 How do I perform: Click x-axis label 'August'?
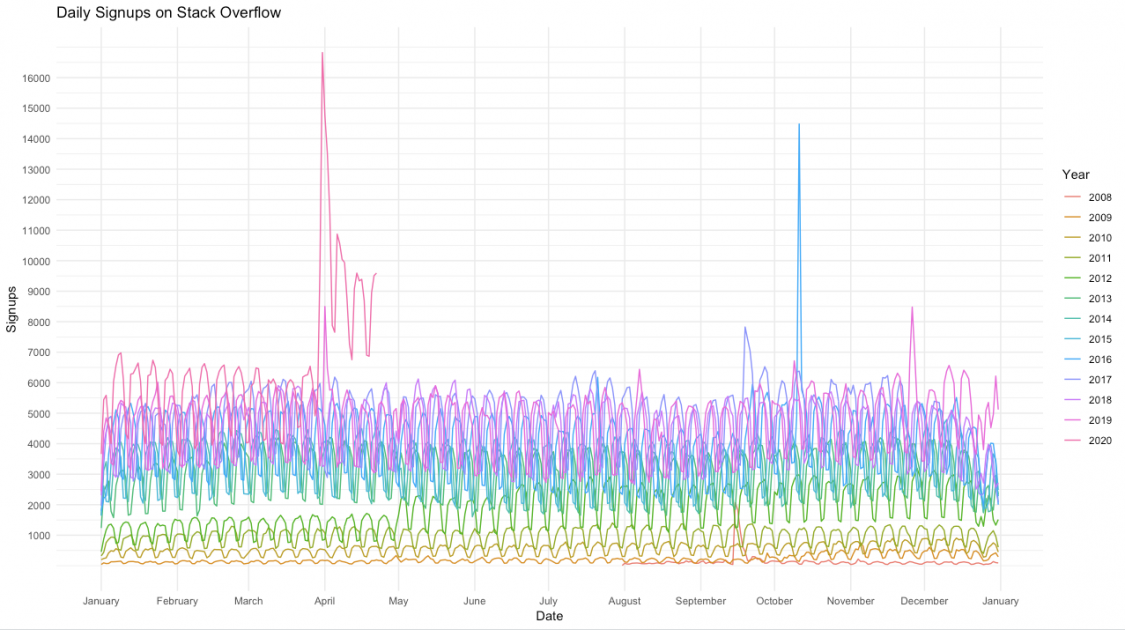[624, 601]
